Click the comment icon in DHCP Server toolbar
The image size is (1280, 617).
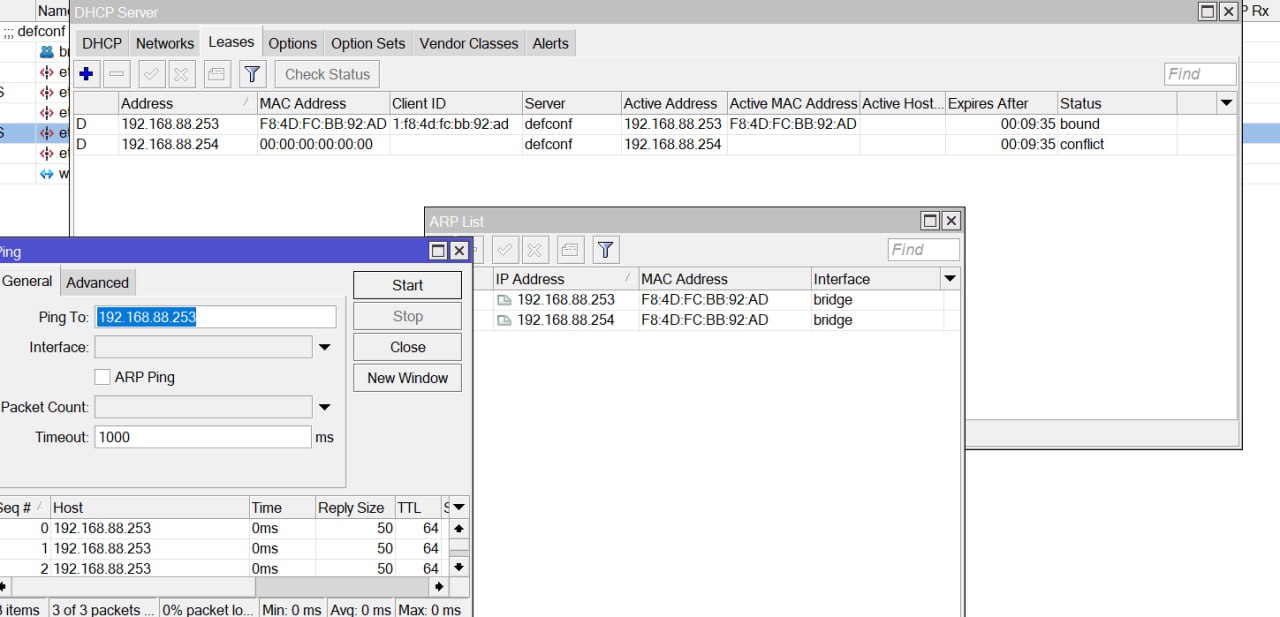[216, 74]
